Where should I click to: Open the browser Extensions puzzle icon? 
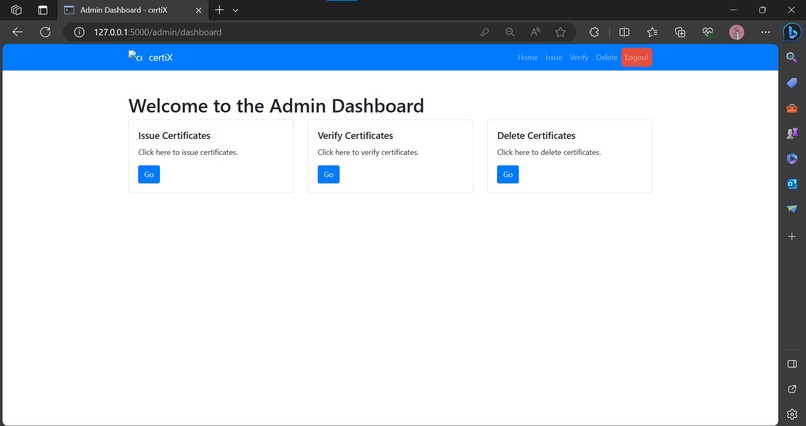tap(594, 32)
